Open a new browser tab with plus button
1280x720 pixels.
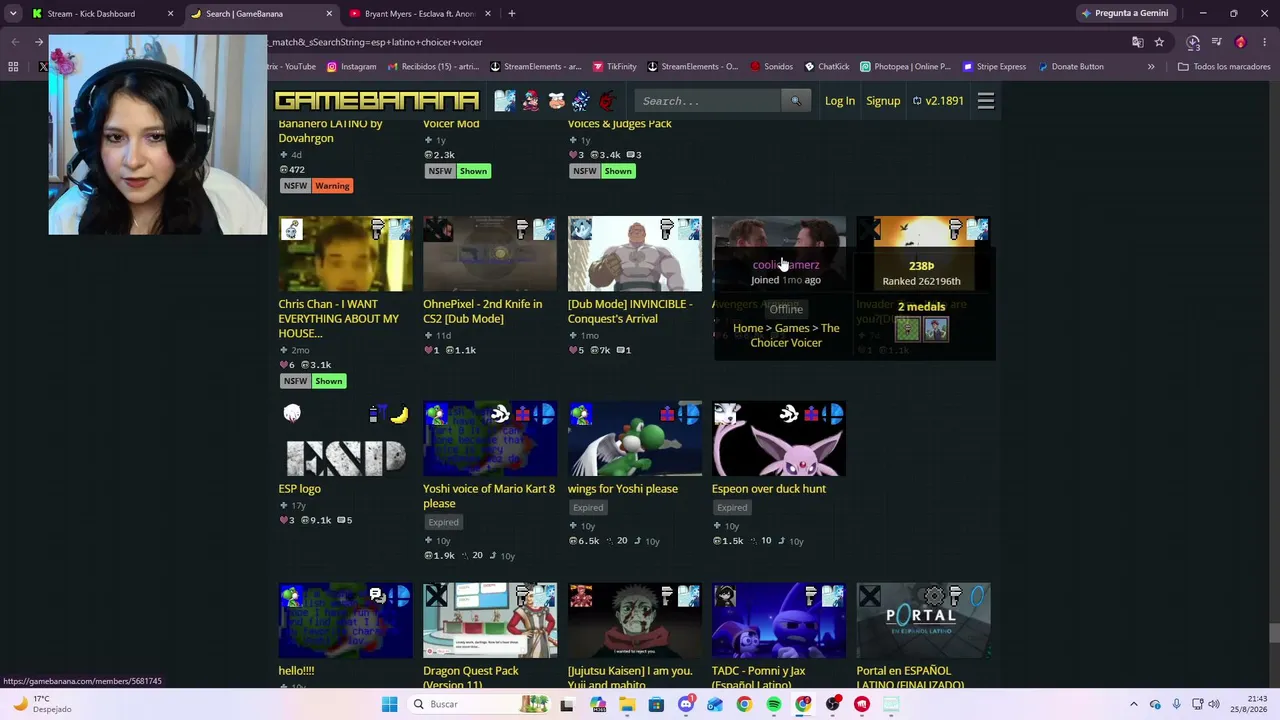[511, 14]
